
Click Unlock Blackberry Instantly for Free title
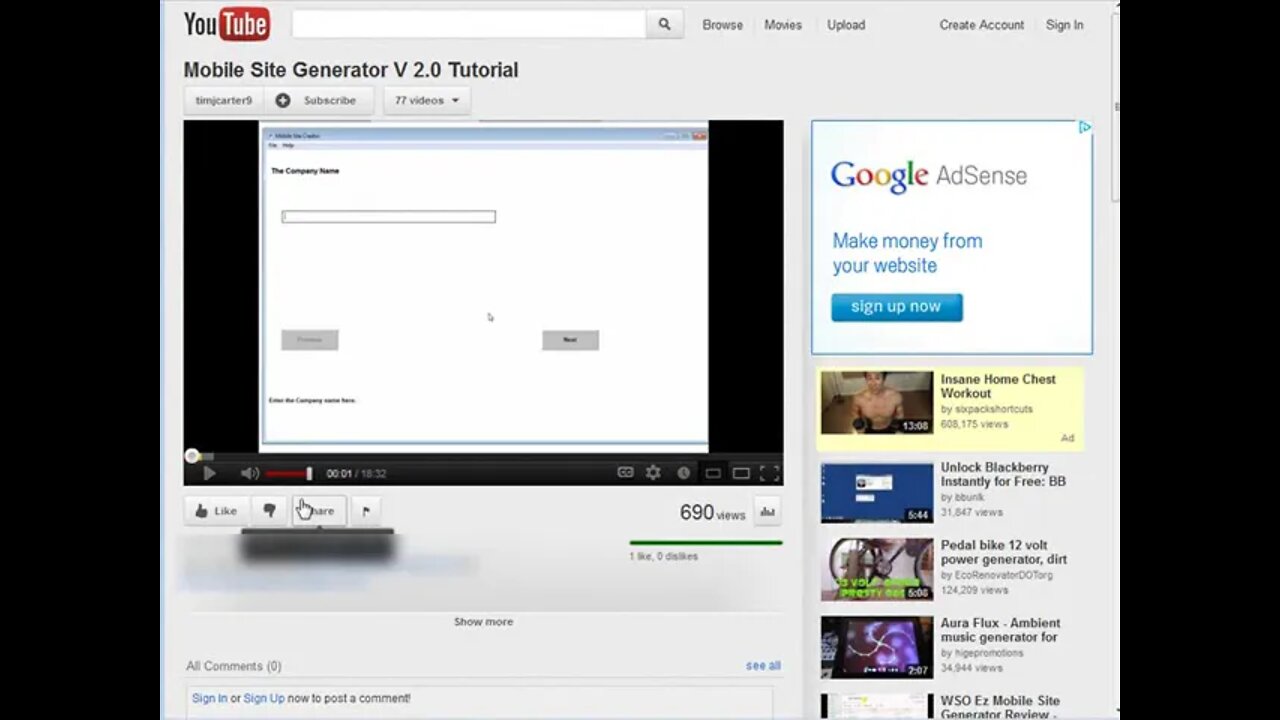point(1003,474)
